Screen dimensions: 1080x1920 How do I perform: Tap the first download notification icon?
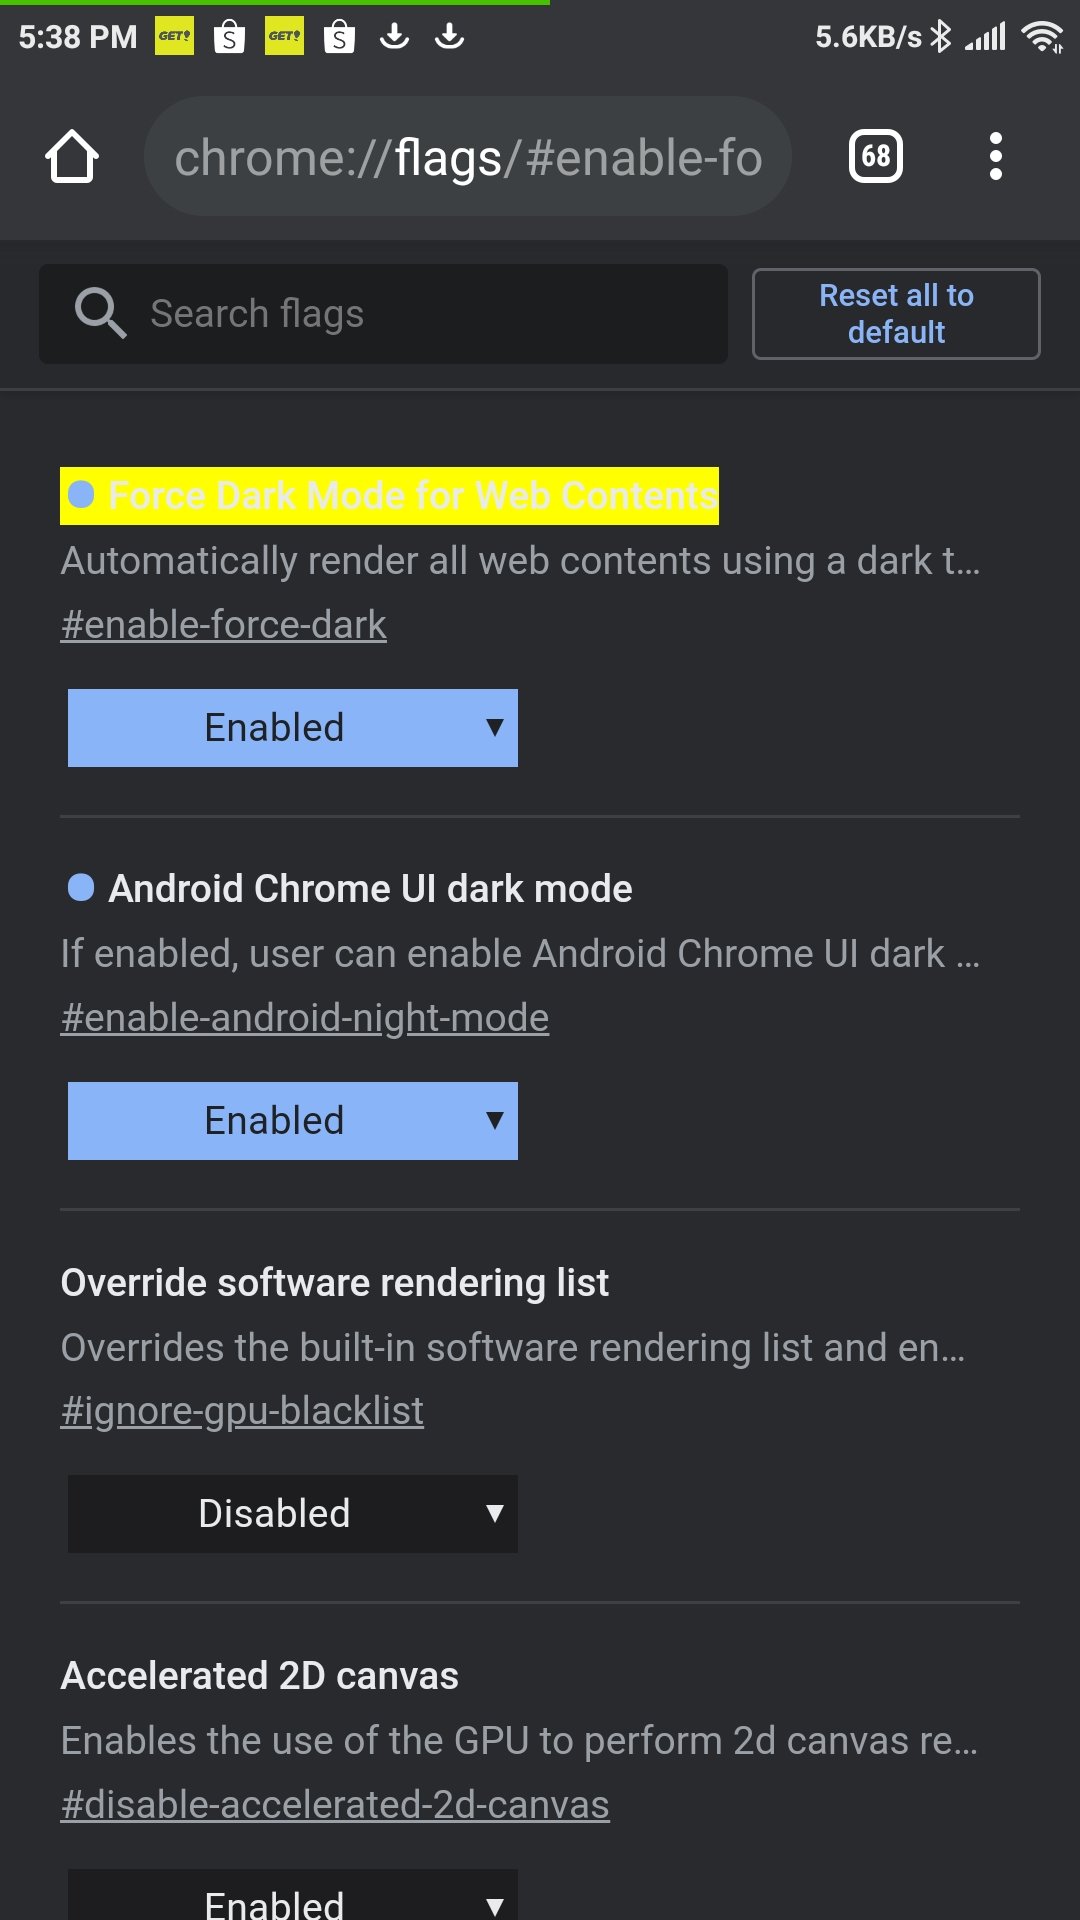395,37
